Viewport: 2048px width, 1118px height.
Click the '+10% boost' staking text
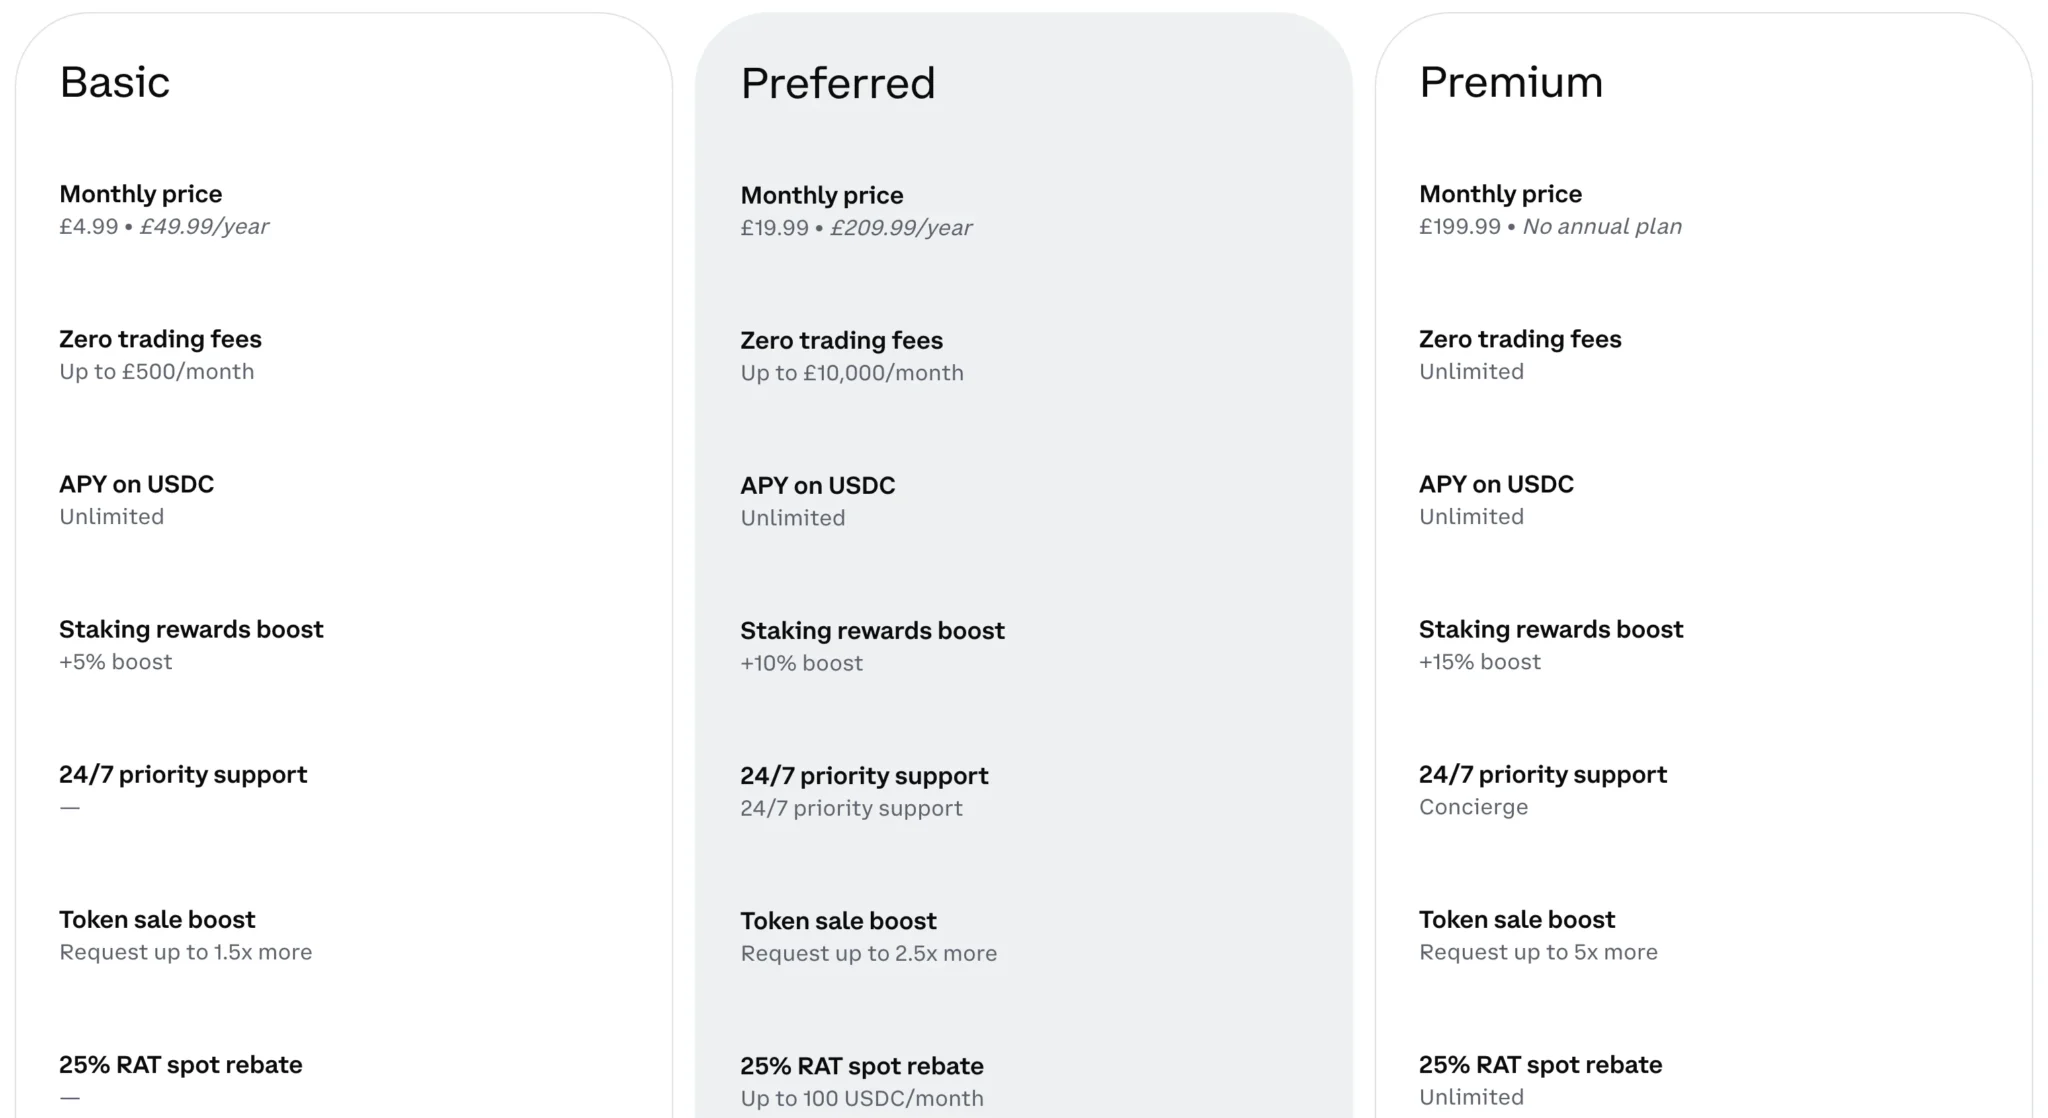801,663
